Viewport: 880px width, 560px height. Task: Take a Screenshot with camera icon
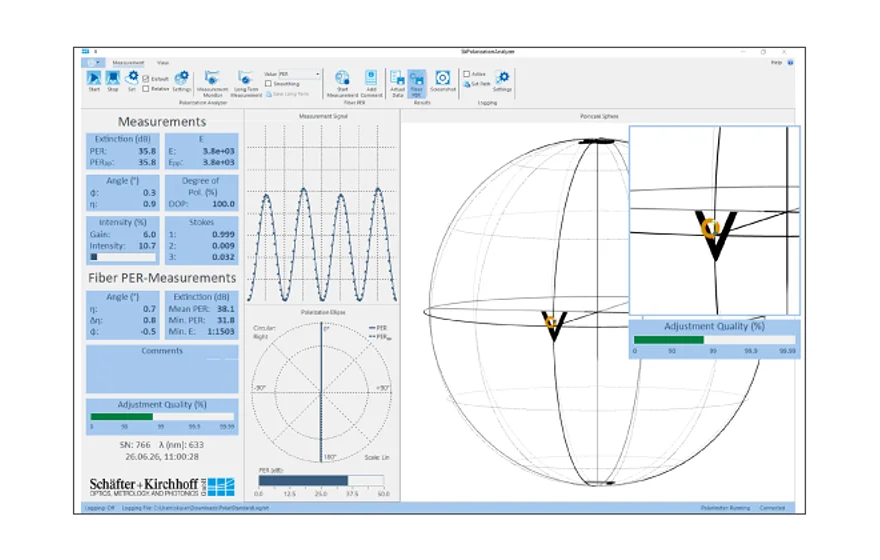point(442,78)
